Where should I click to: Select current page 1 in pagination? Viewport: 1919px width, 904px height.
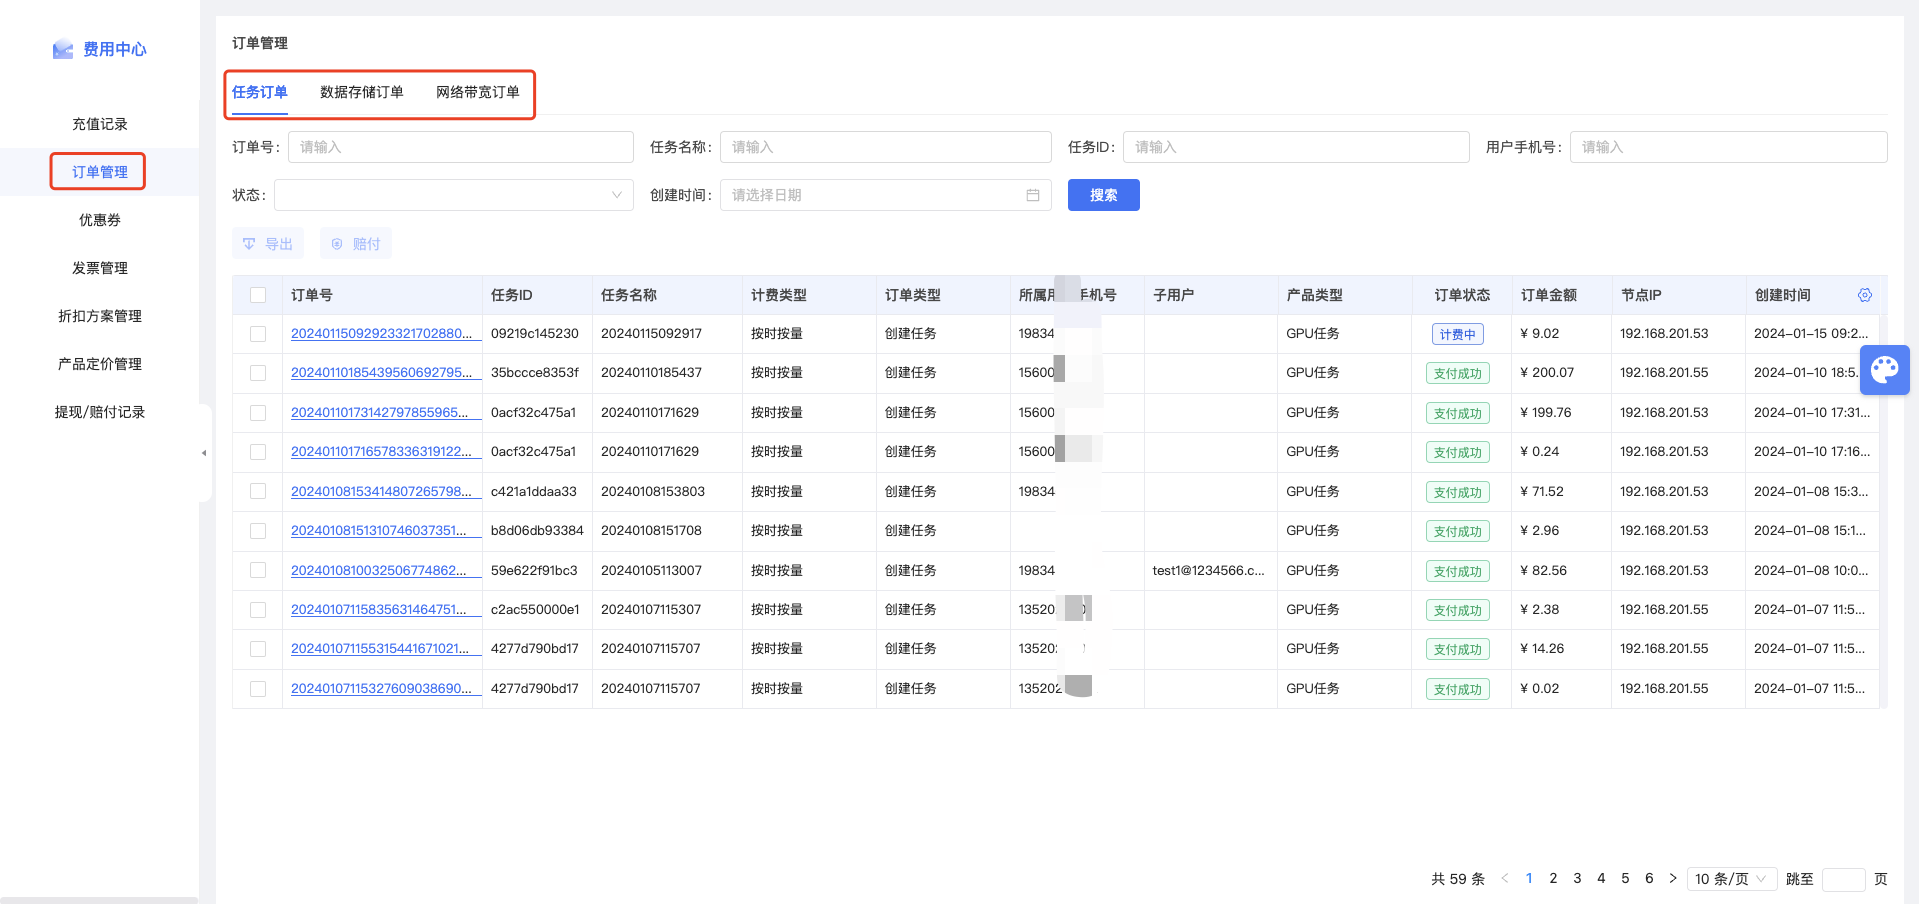[1529, 879]
